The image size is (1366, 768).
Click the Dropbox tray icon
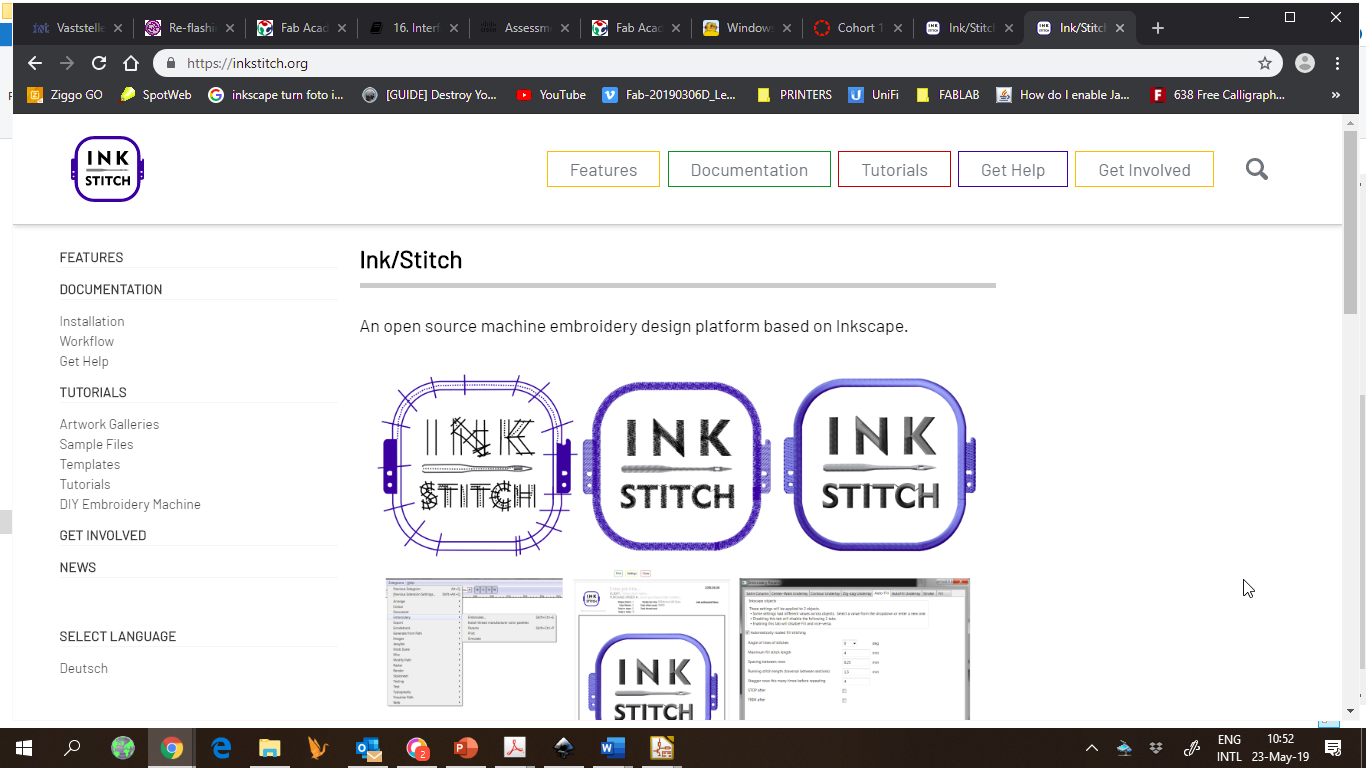[x=1157, y=748]
